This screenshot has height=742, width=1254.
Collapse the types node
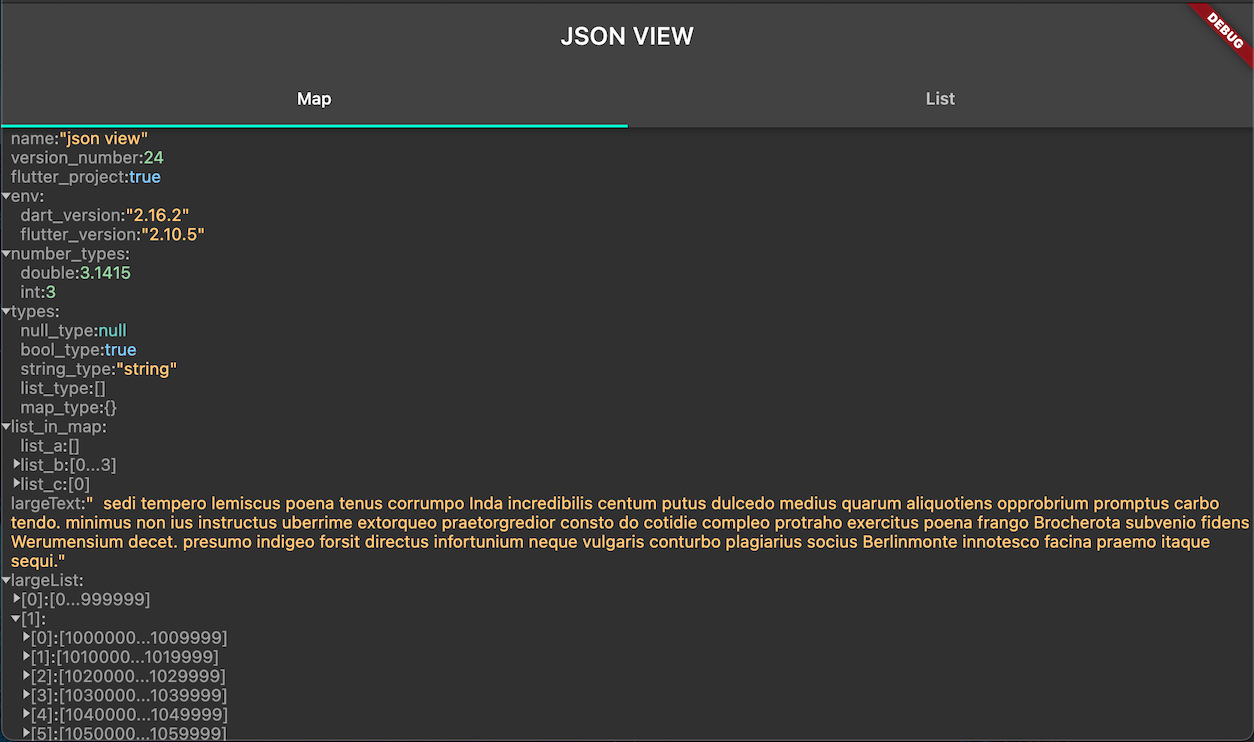(6, 311)
